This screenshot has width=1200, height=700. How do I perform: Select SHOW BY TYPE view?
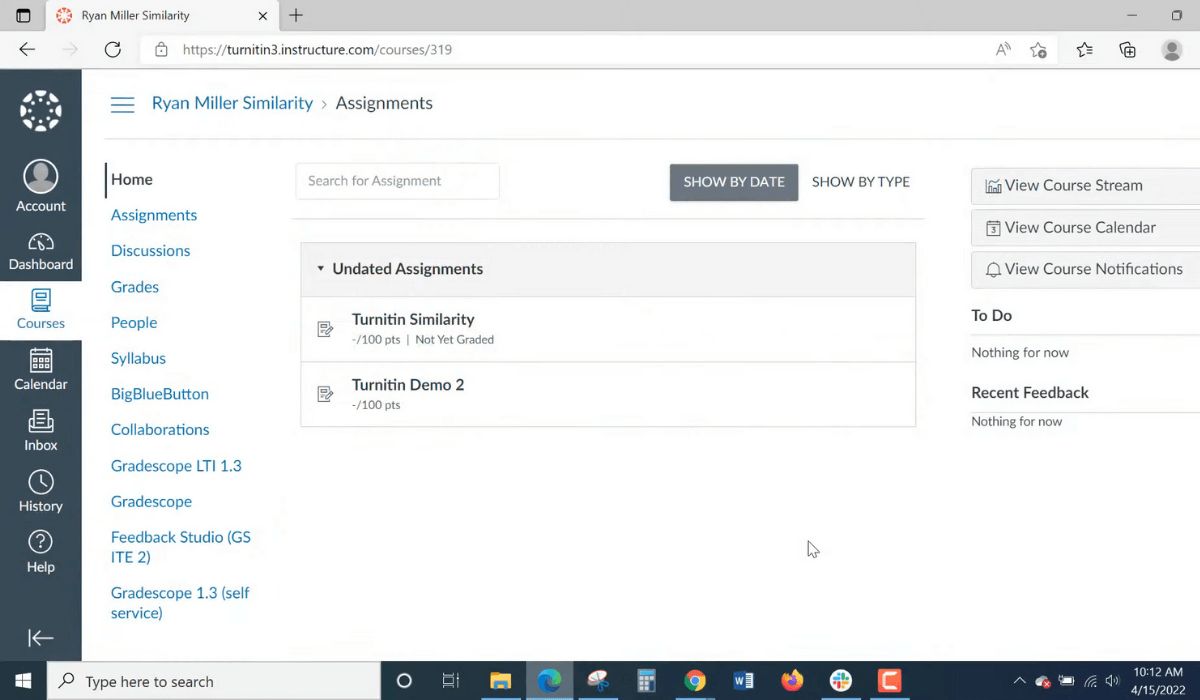[861, 182]
